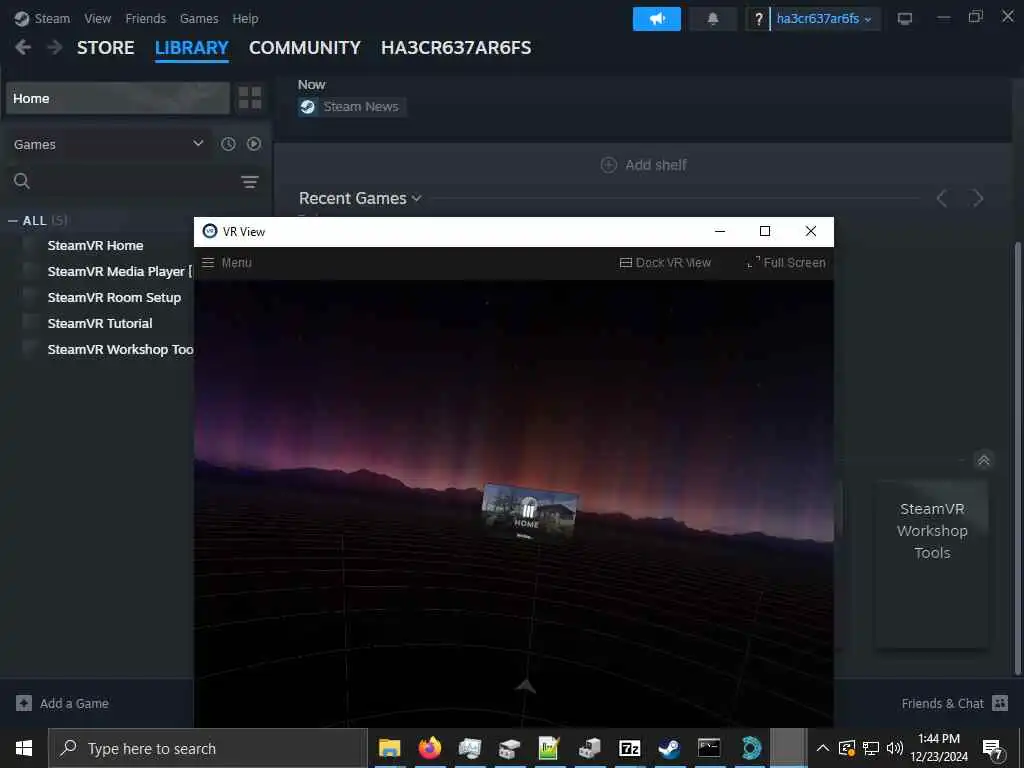Screen dimensions: 1024x768
Task: Select SteamVR Home in library list
Action: [x=95, y=246]
